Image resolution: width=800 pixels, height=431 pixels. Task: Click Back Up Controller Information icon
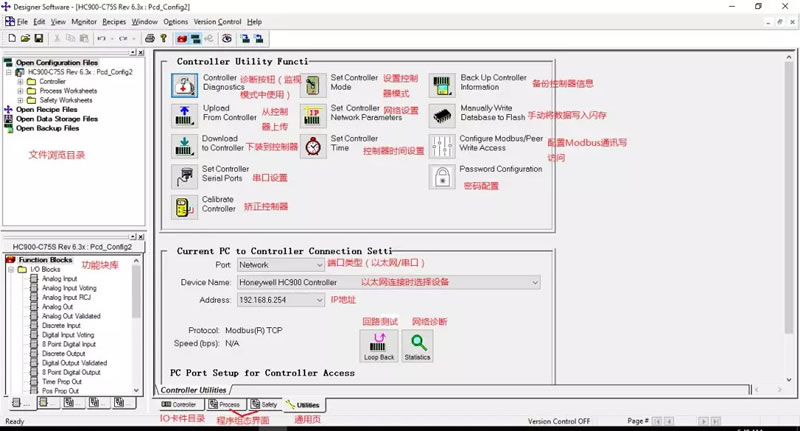pyautogui.click(x=442, y=85)
